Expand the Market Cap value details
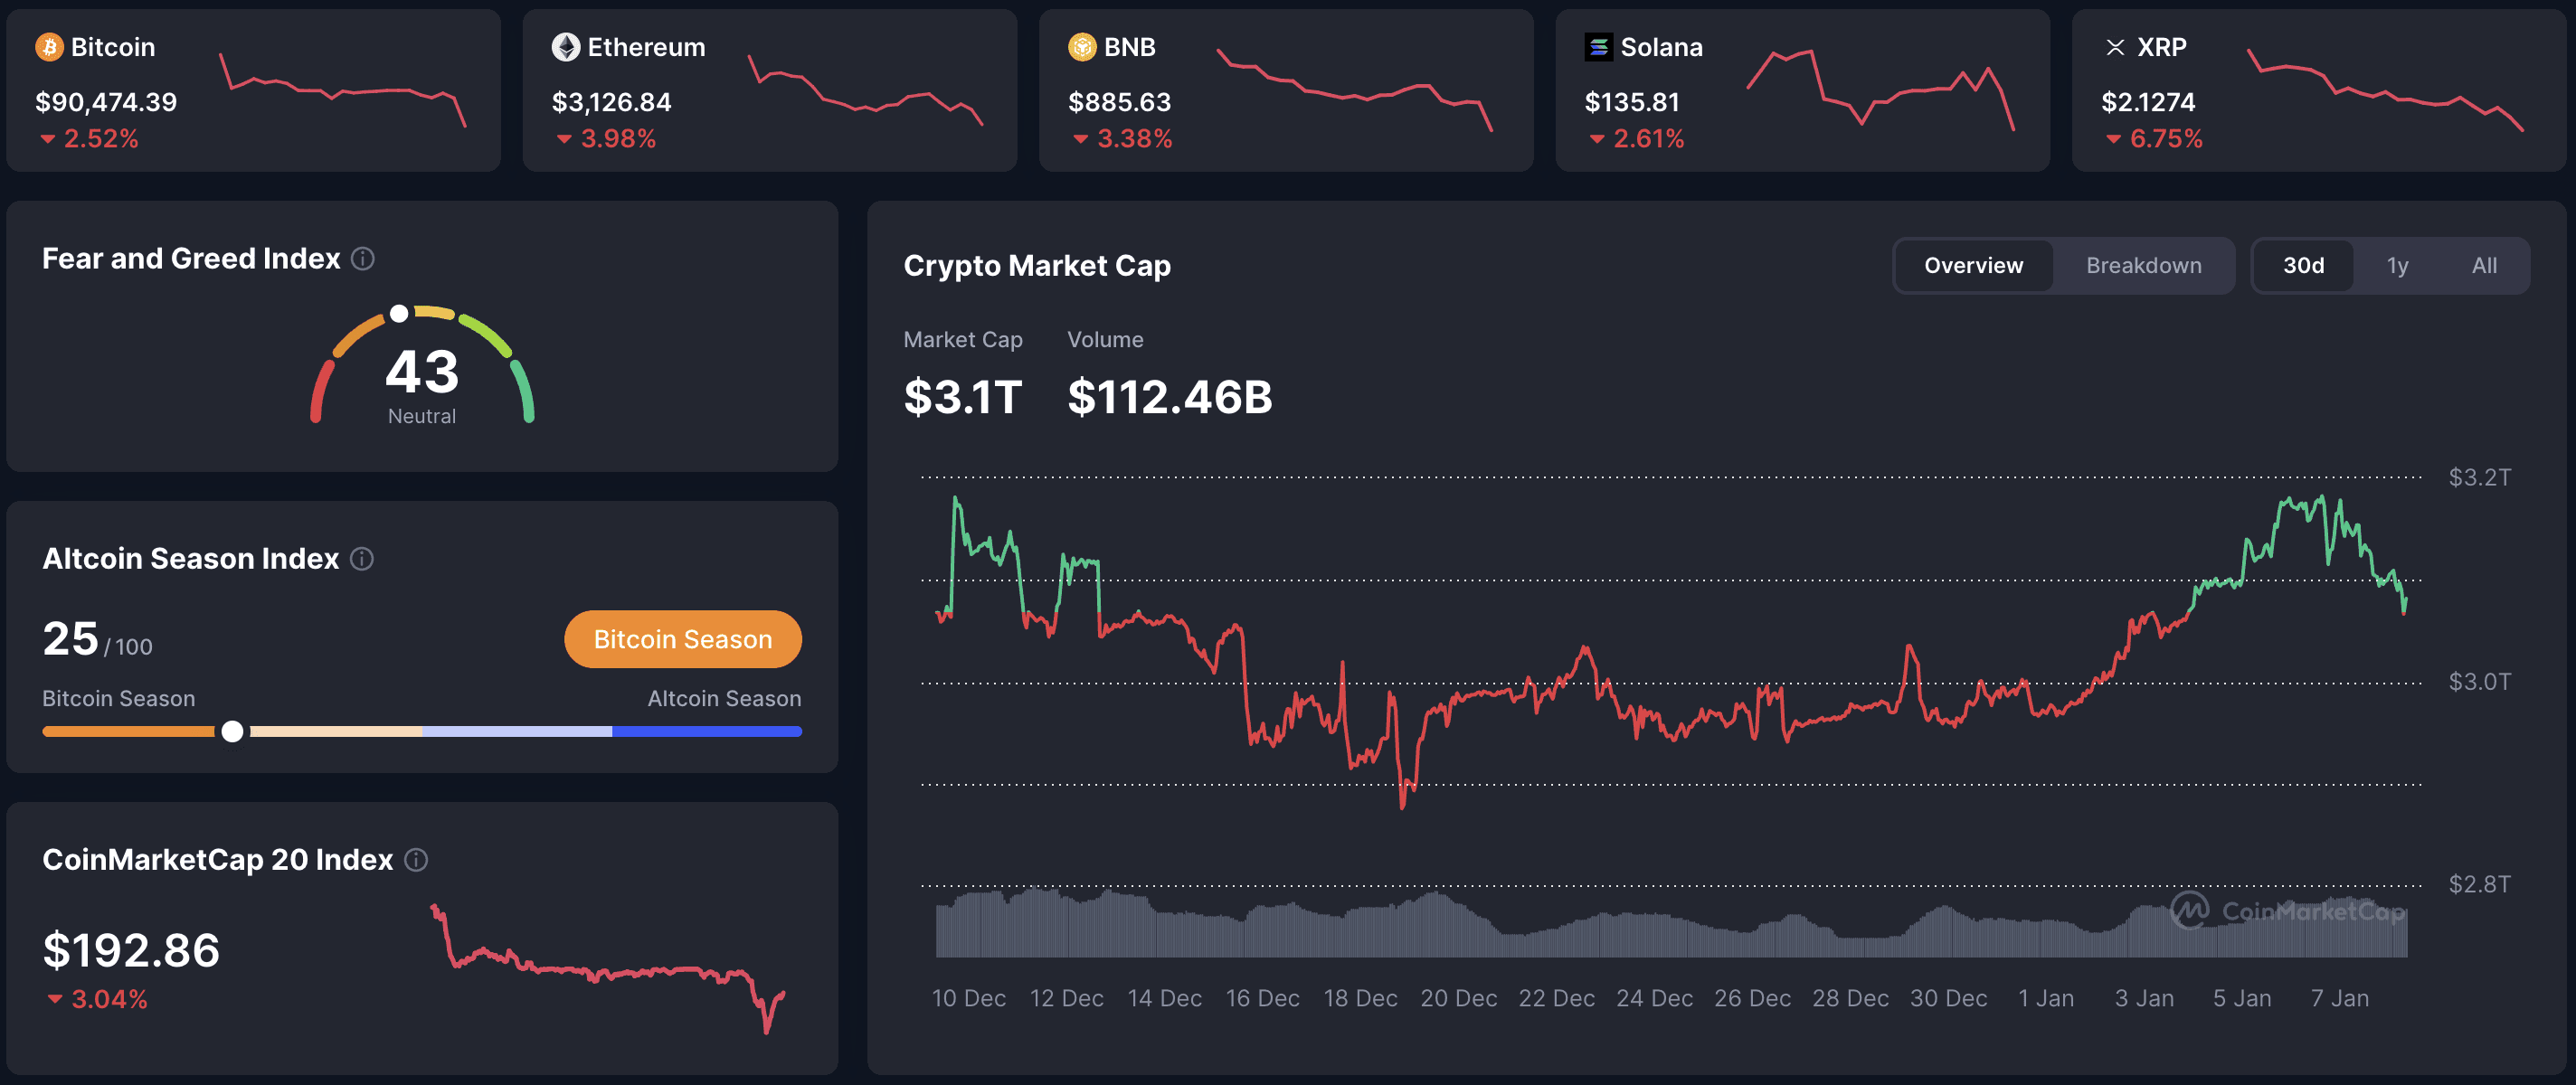 962,395
